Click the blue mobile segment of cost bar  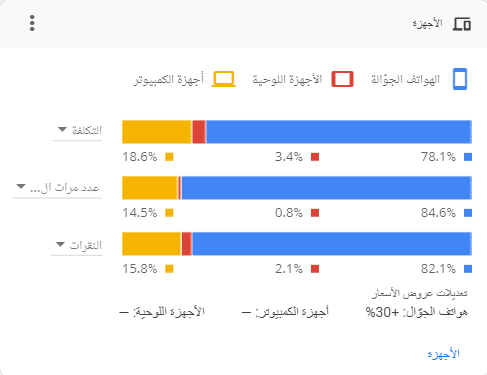[339, 132]
